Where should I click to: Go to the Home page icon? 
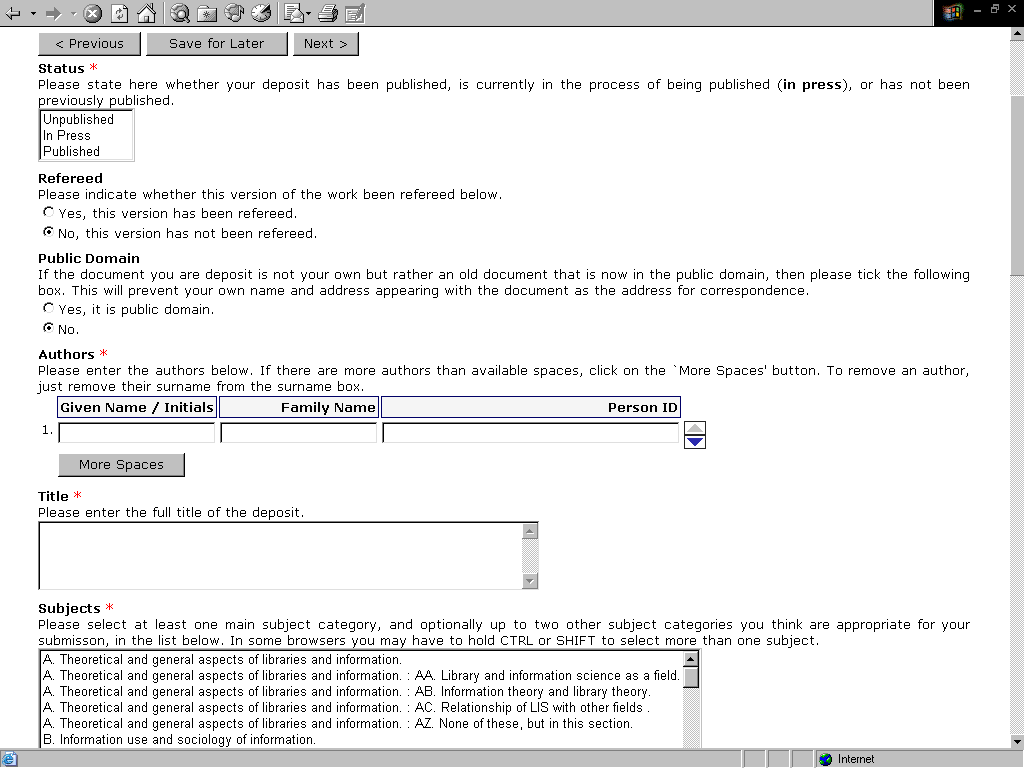click(x=146, y=13)
